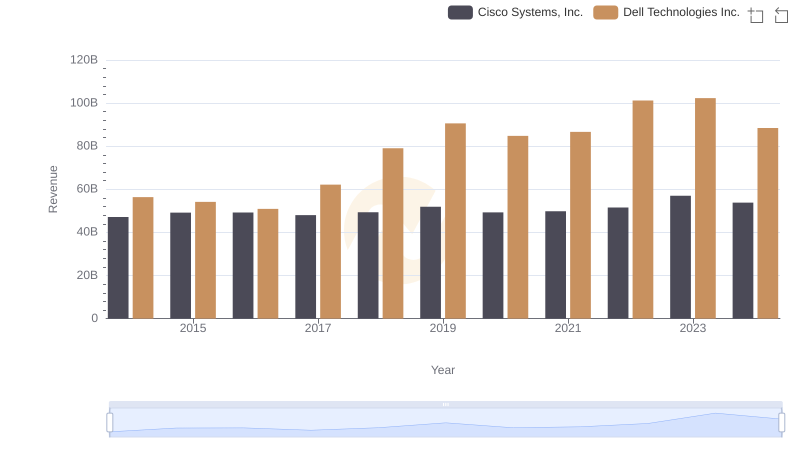The width and height of the screenshot is (800, 461).
Task: Click the 100B y-axis label
Action: pyautogui.click(x=84, y=103)
